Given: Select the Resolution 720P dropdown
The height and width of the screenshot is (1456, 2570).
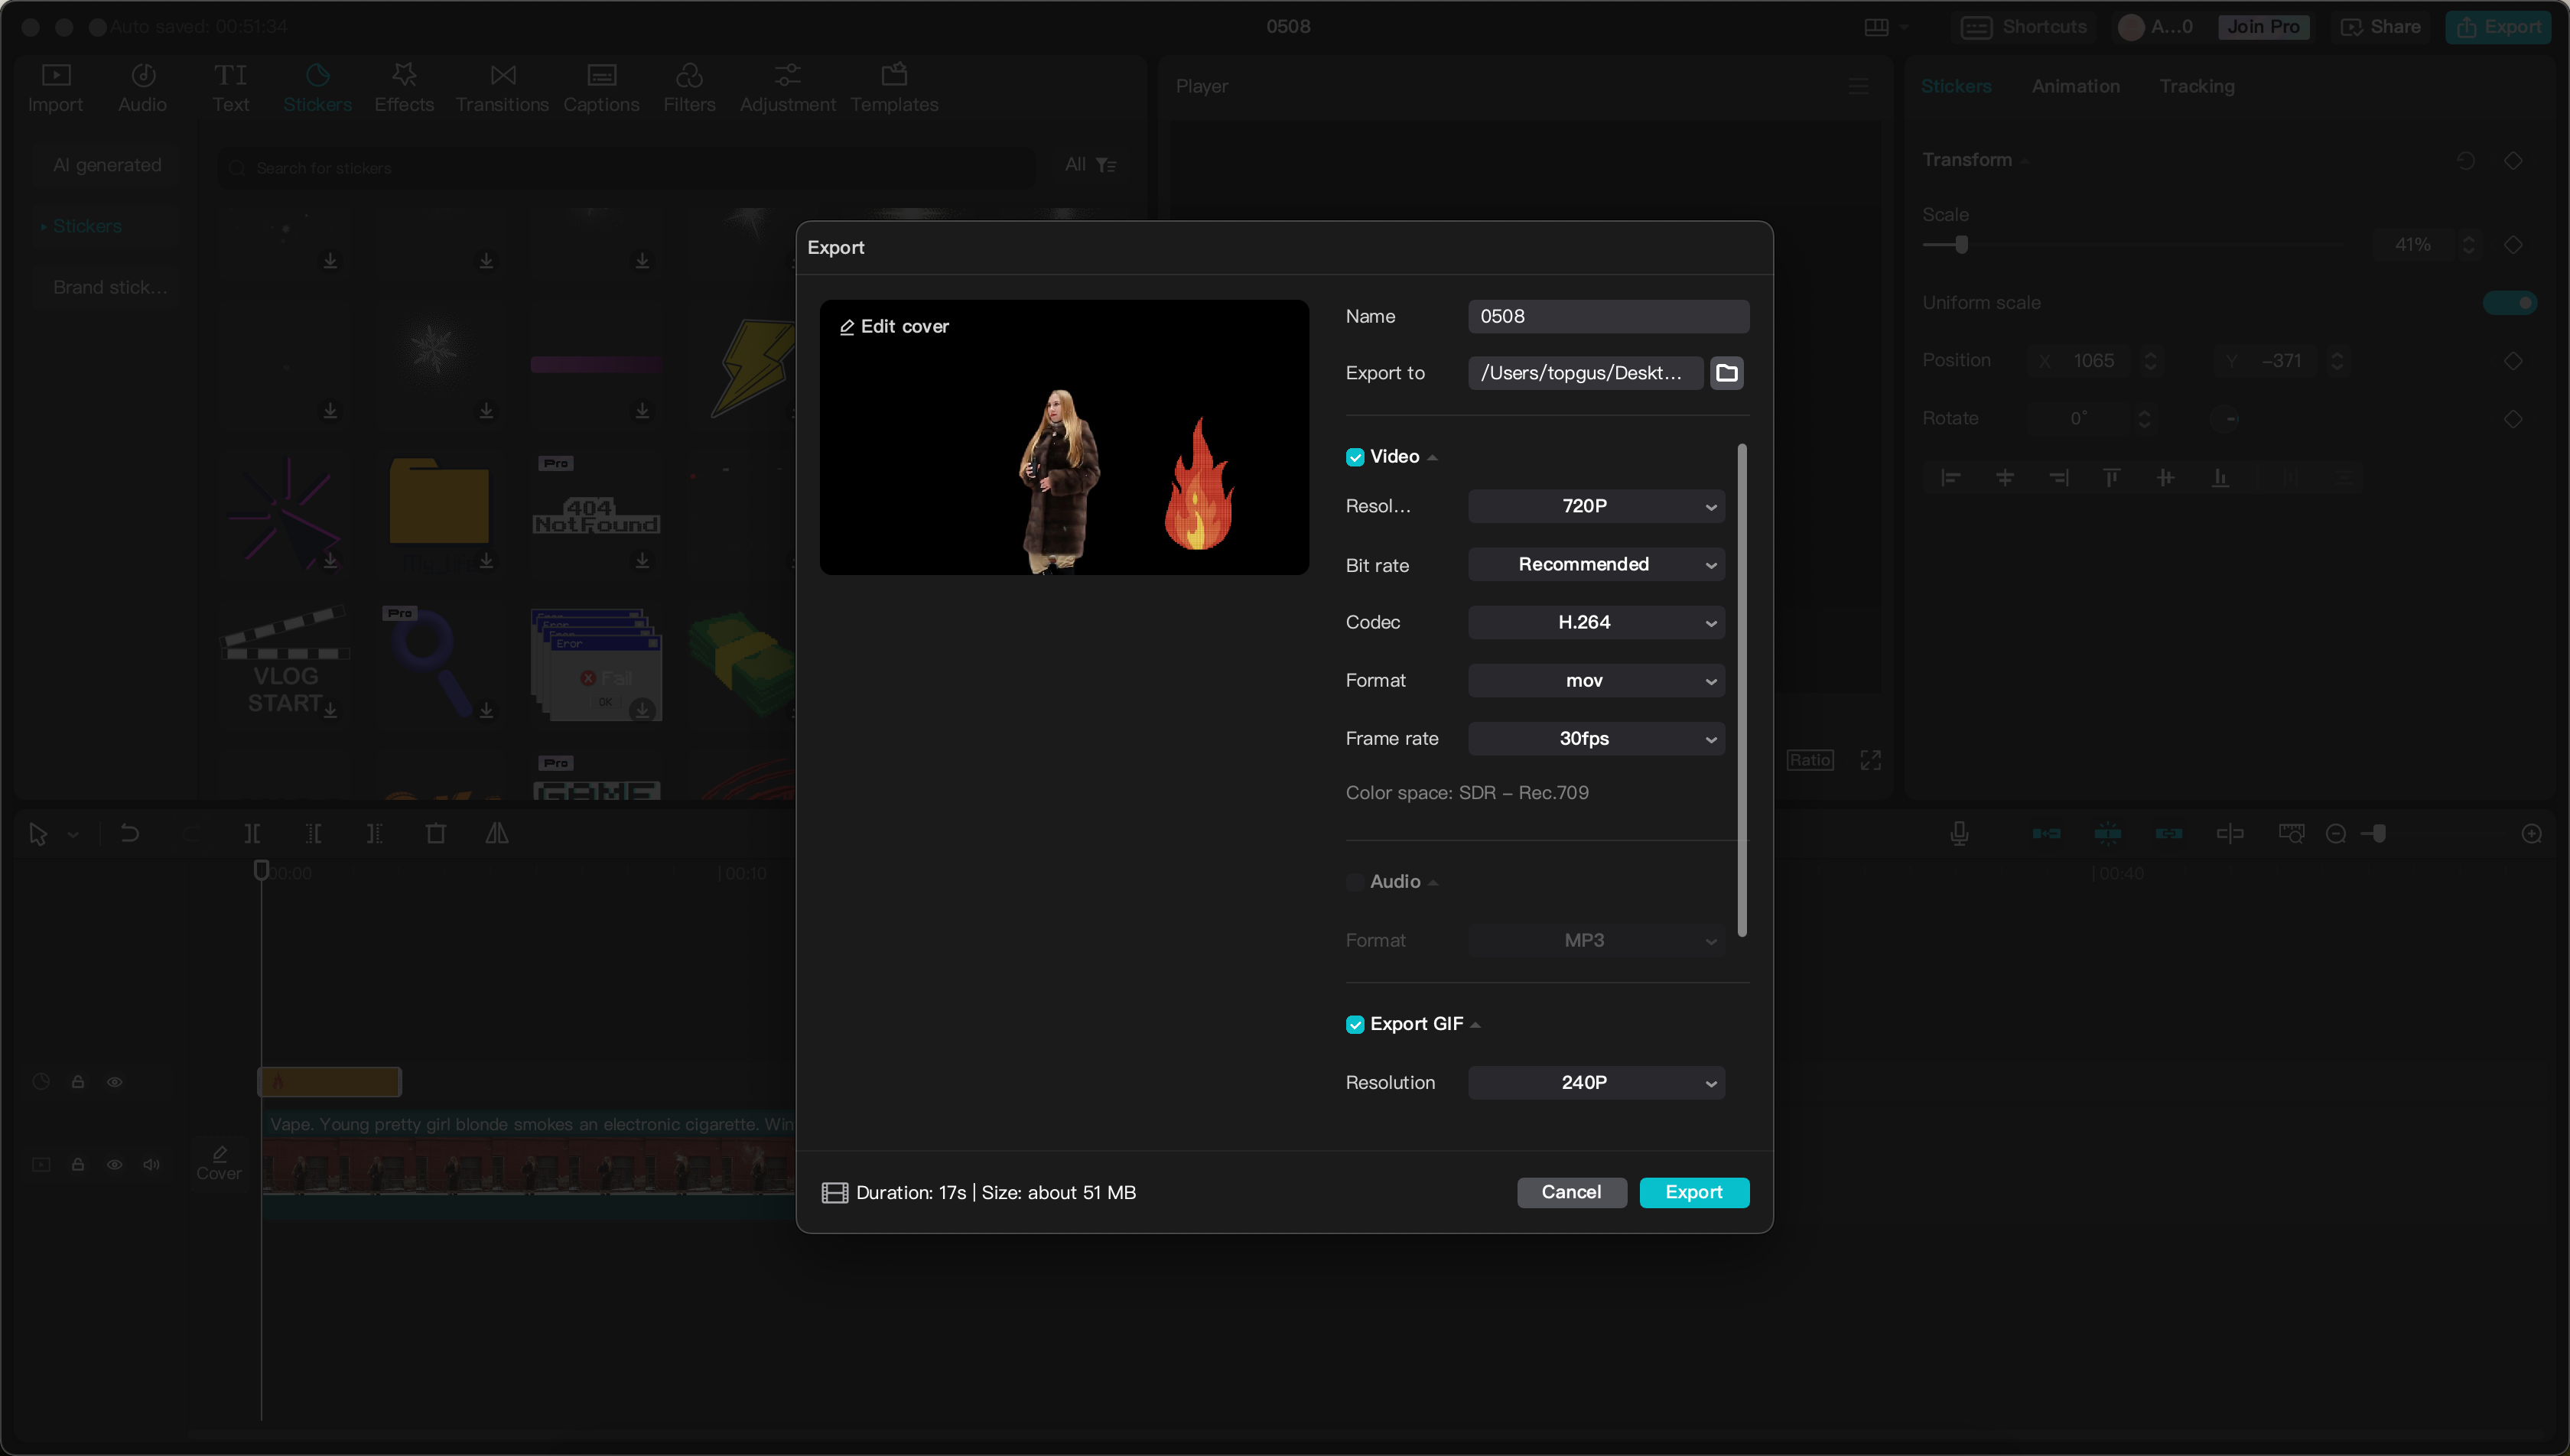Looking at the screenshot, I should [x=1596, y=506].
